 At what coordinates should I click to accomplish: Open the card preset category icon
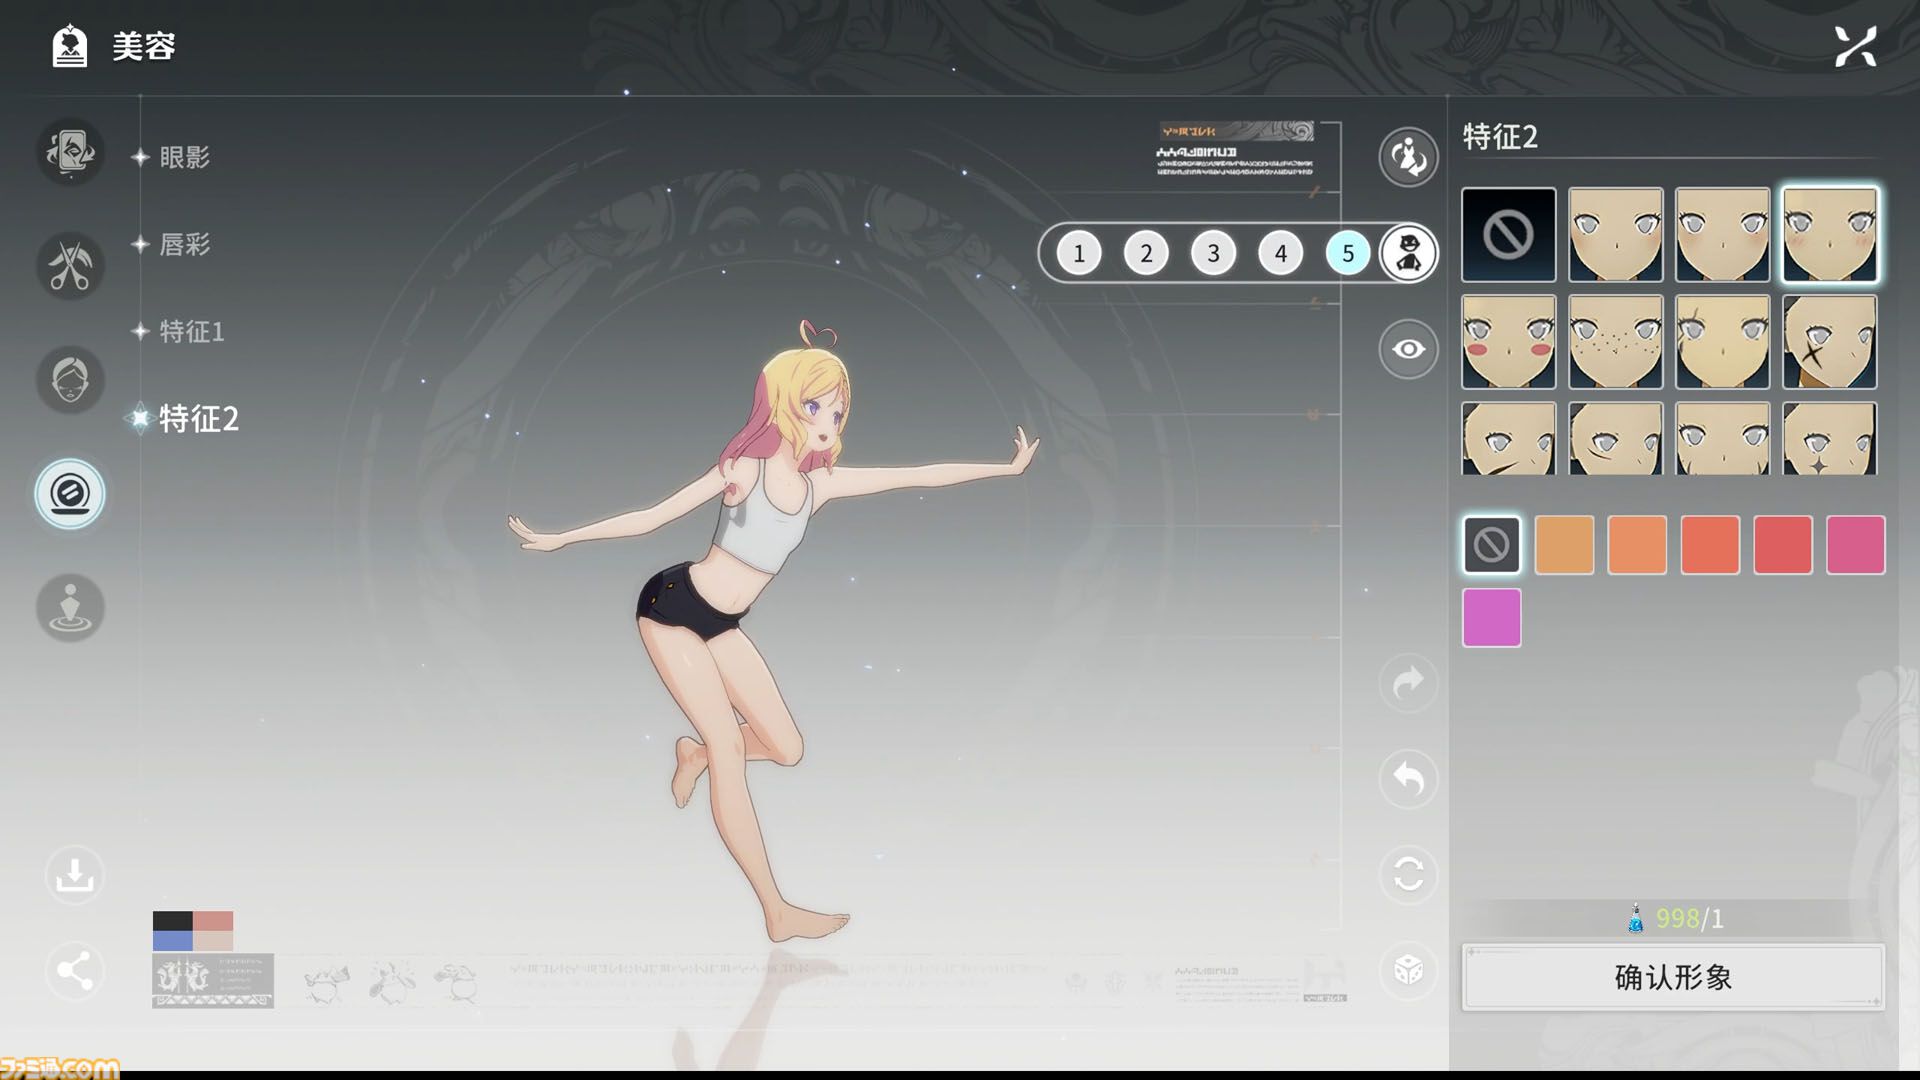70,152
